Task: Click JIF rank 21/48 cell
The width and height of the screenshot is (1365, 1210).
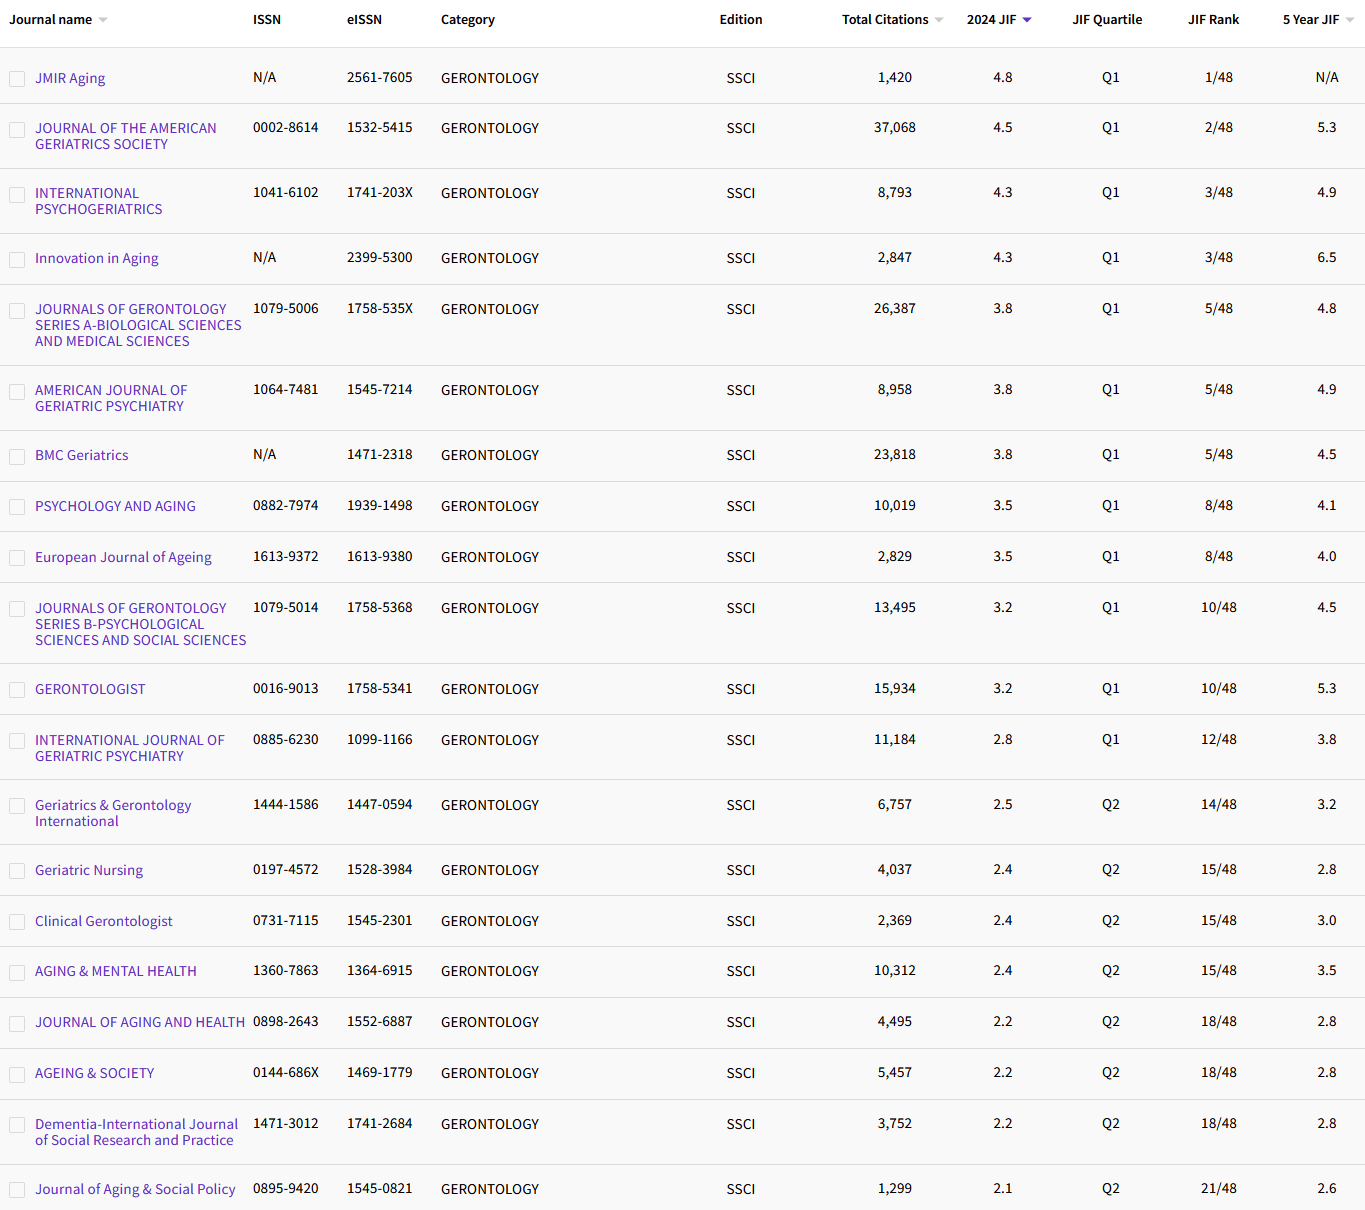Action: [1219, 1189]
